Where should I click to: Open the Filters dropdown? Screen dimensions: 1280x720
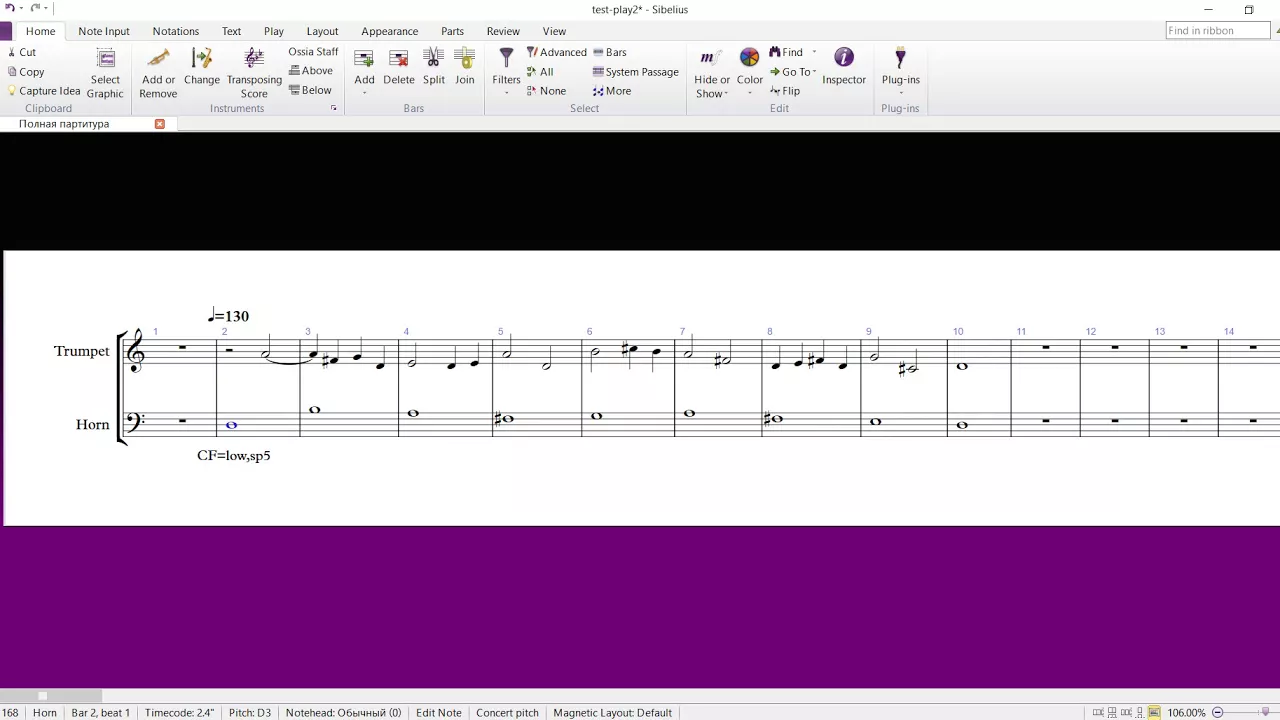tap(506, 73)
